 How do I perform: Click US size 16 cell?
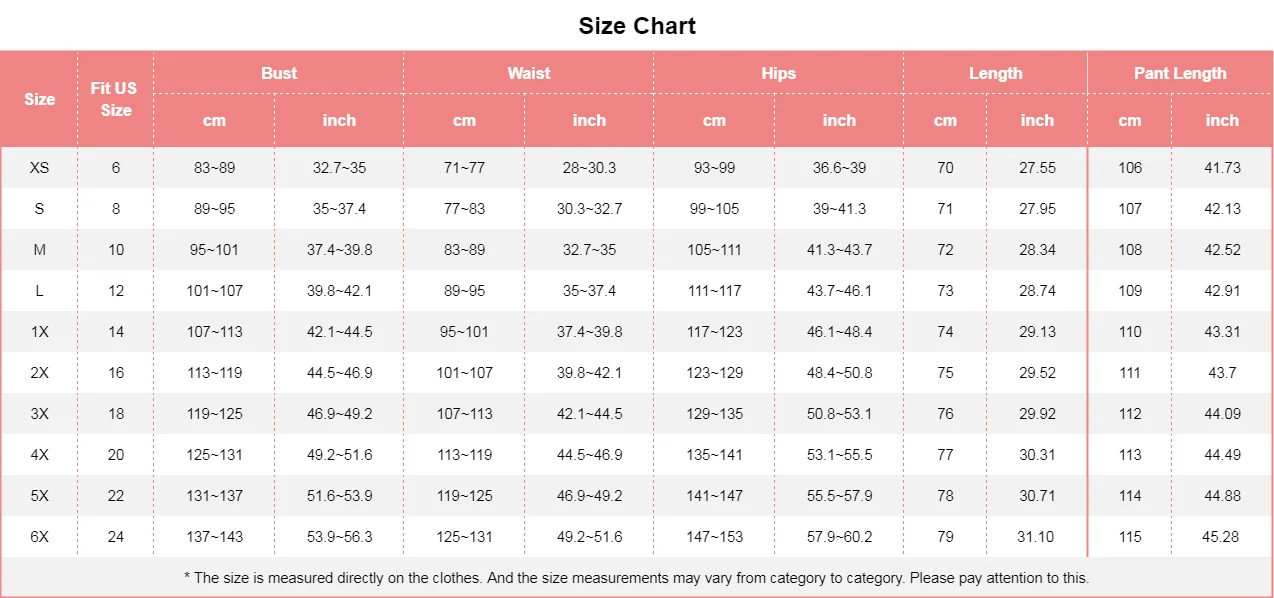[116, 373]
